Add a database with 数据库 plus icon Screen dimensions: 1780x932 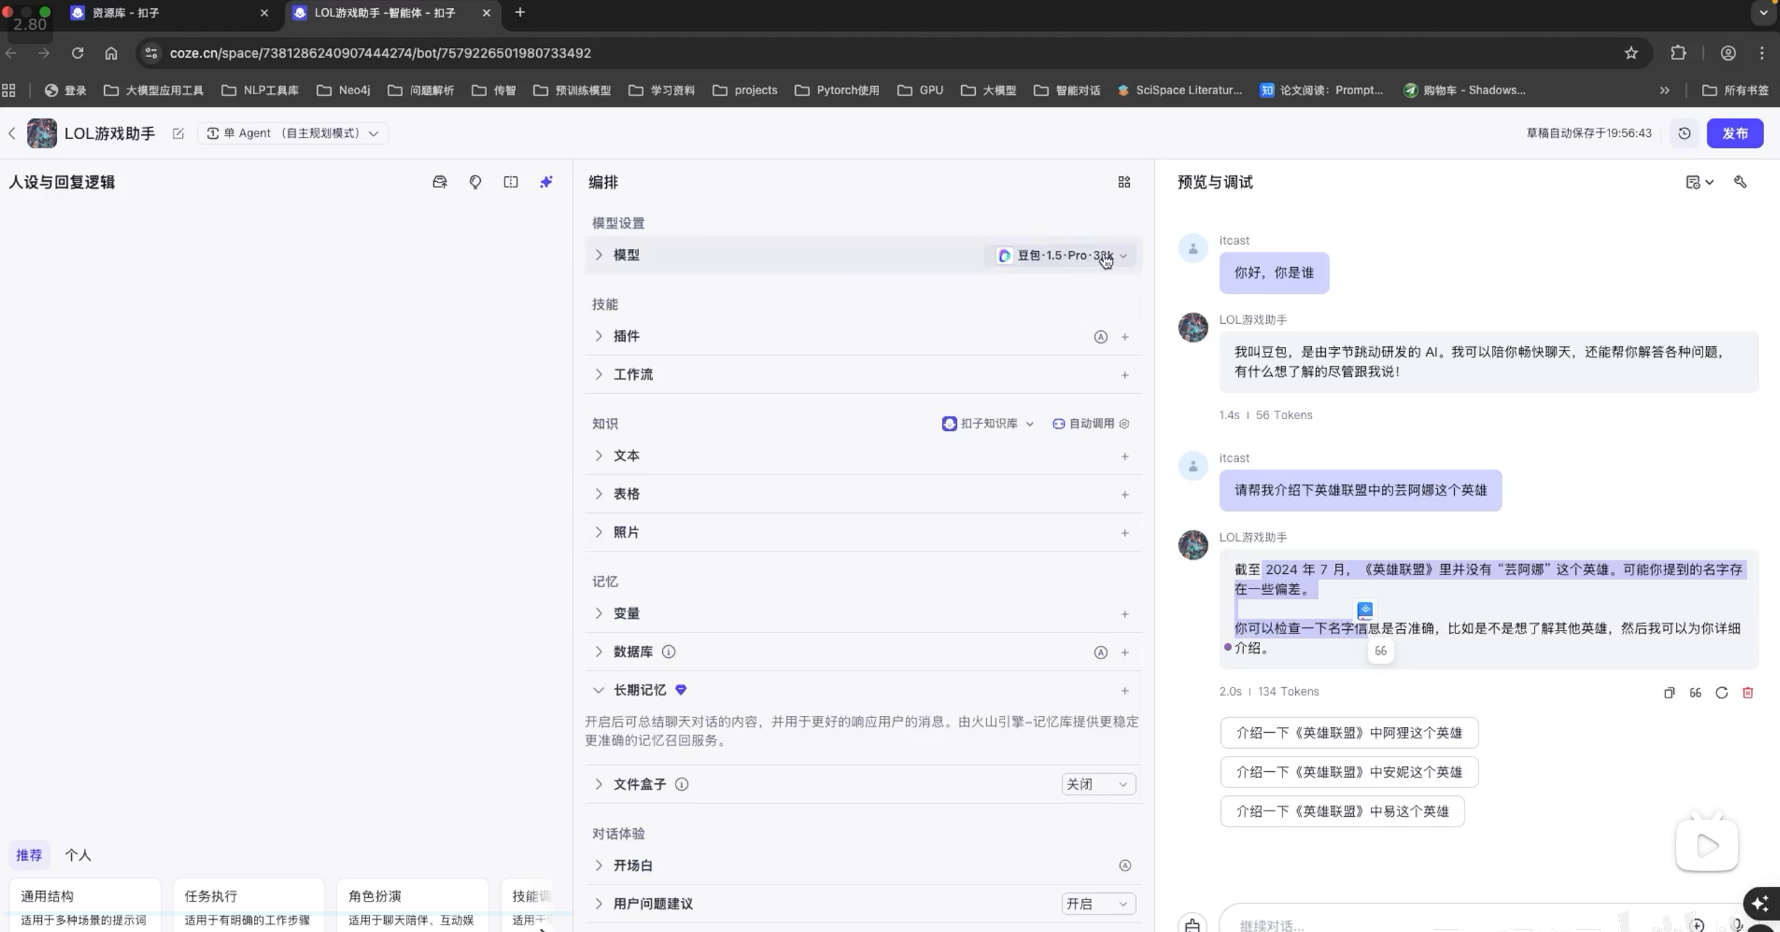(x=1125, y=652)
